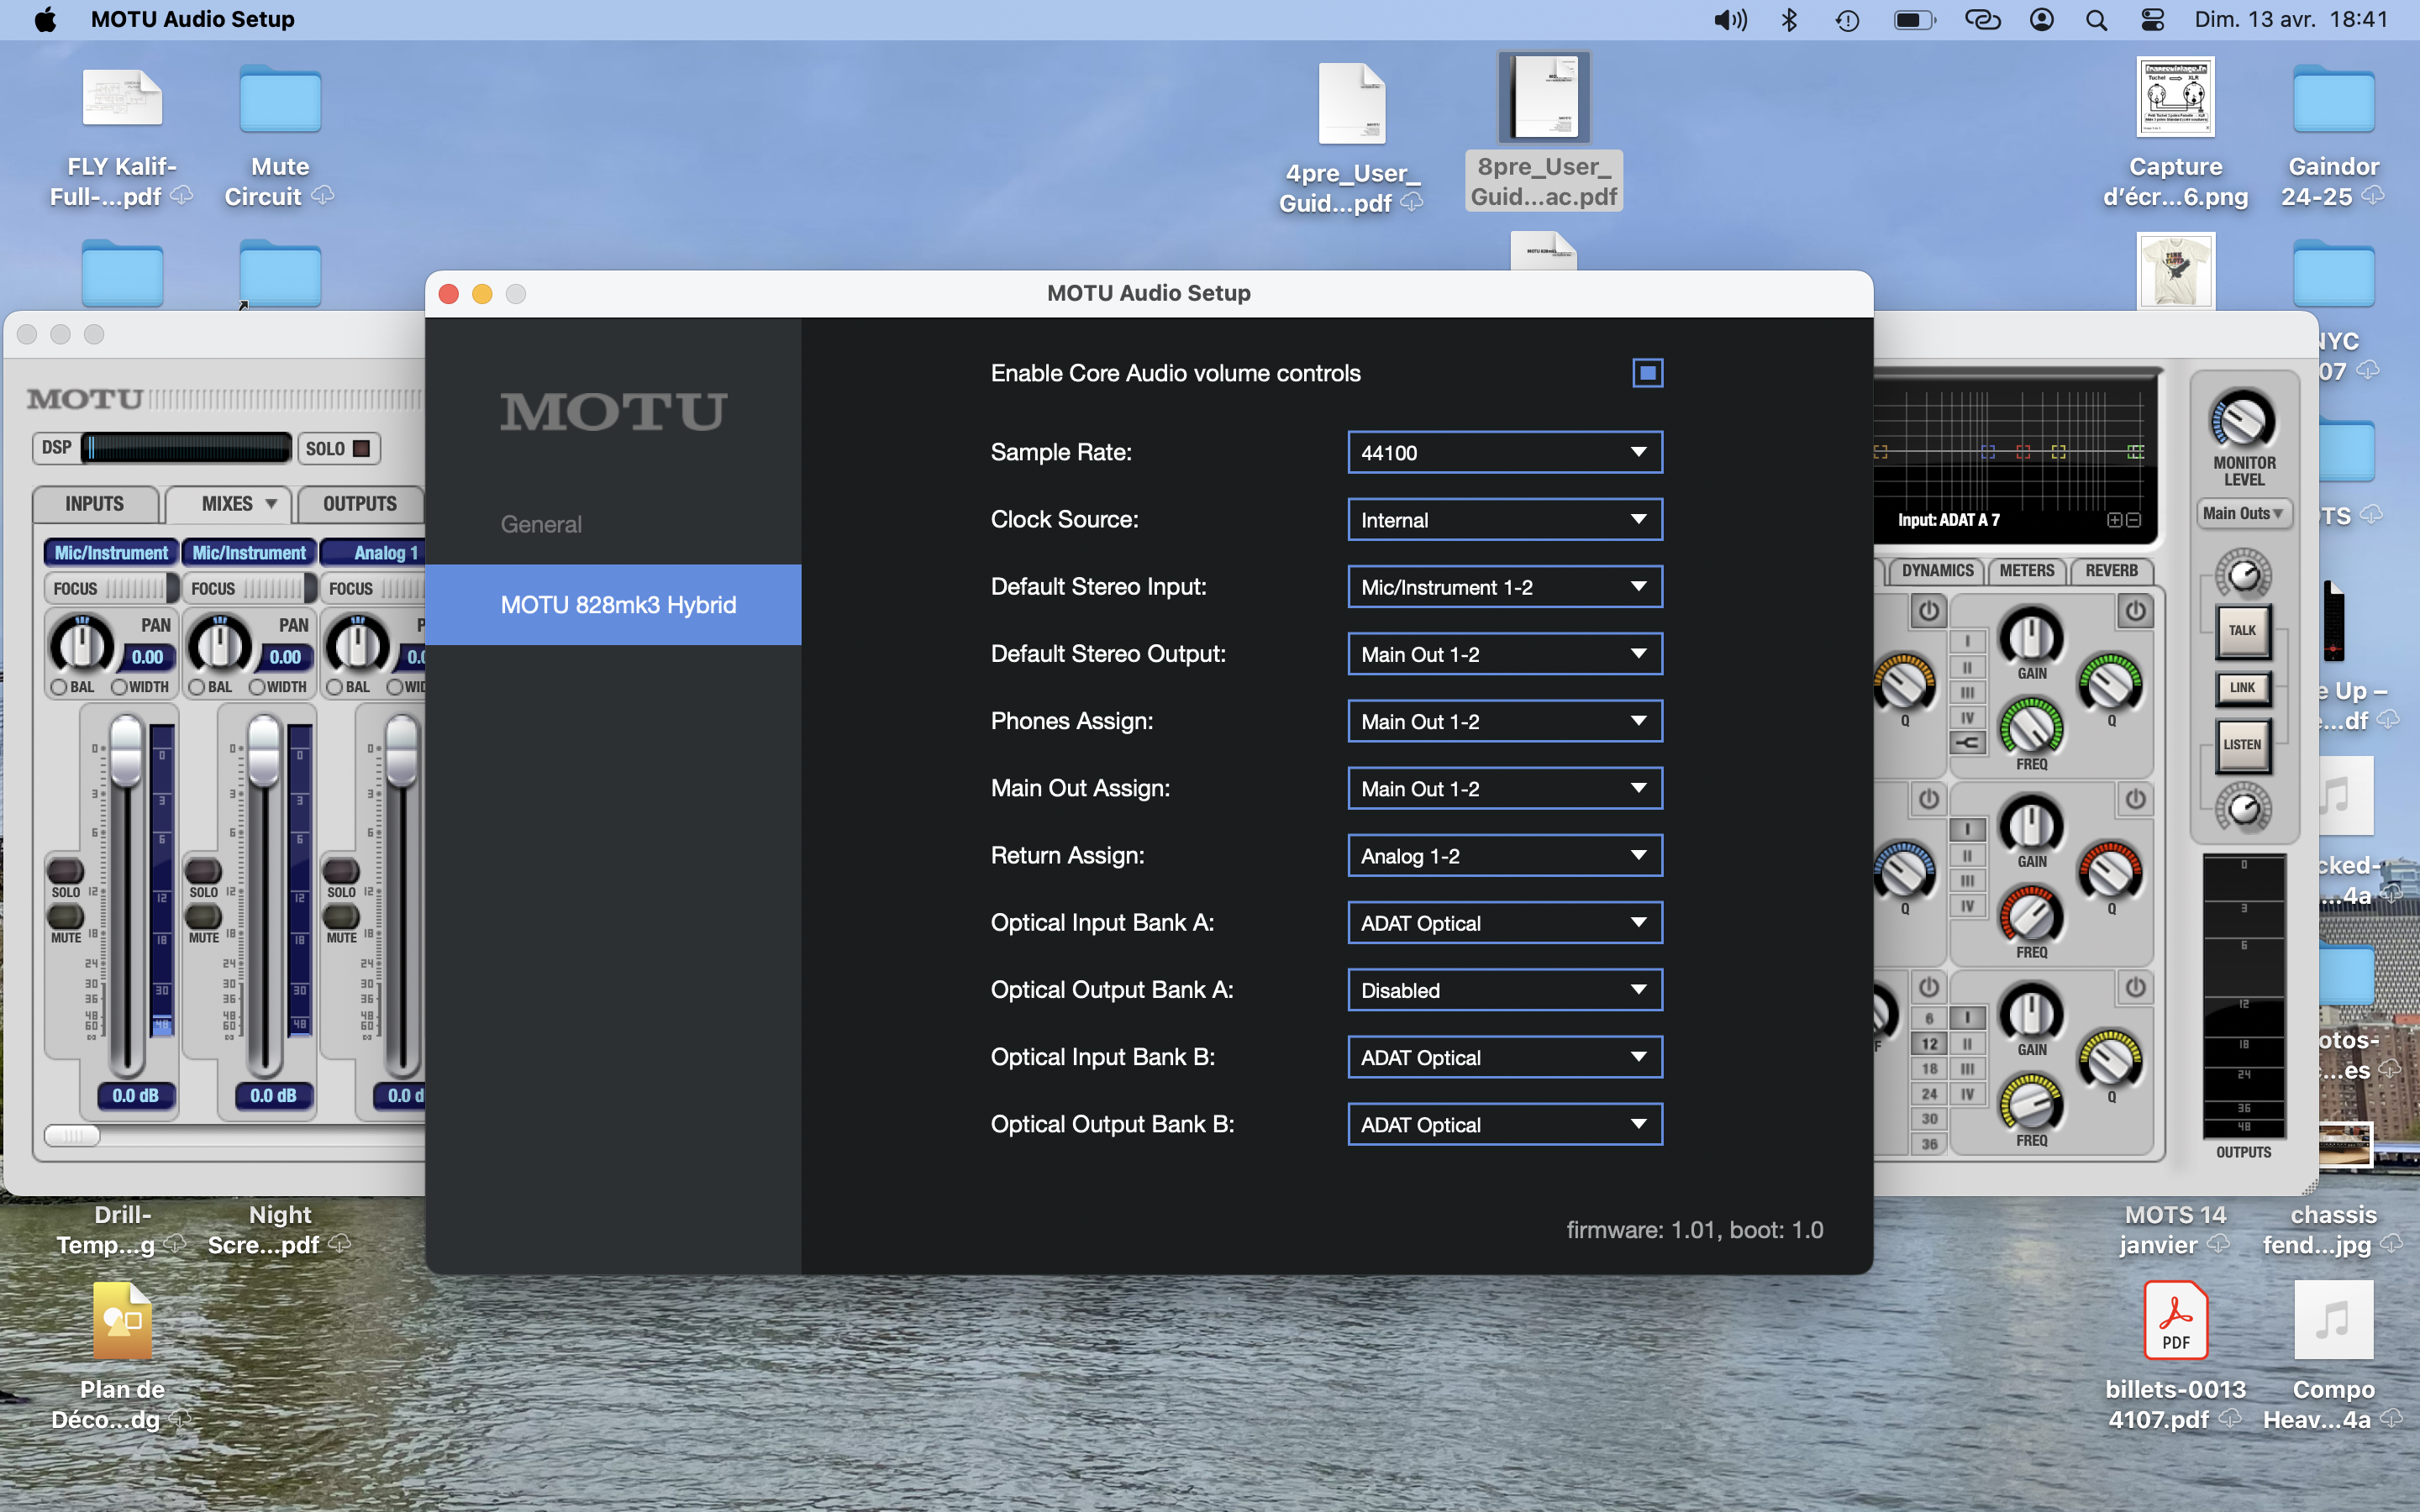Open the Optical Input Bank B dropdown
Screen dimensions: 2420x1512
click(1505, 1057)
